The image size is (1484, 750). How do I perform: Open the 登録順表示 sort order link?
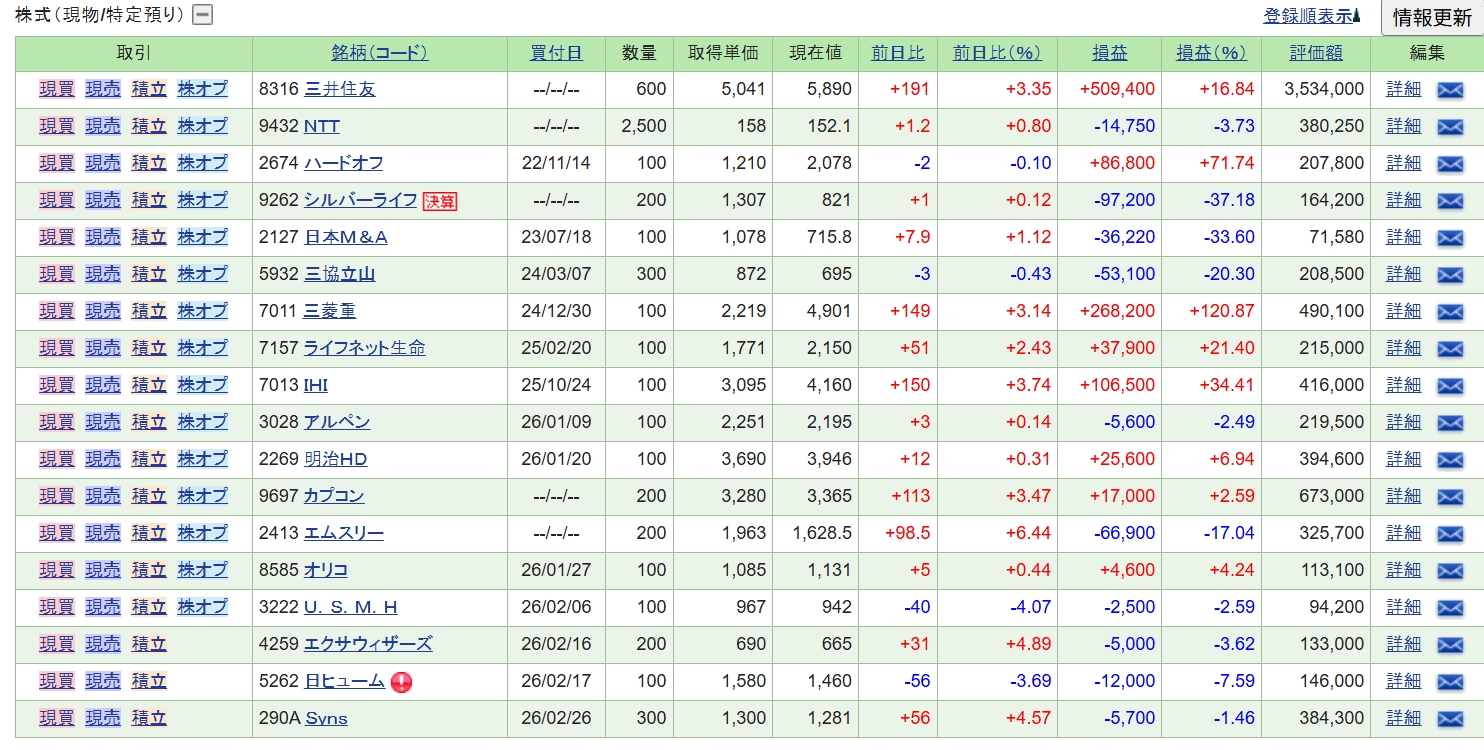click(1311, 16)
